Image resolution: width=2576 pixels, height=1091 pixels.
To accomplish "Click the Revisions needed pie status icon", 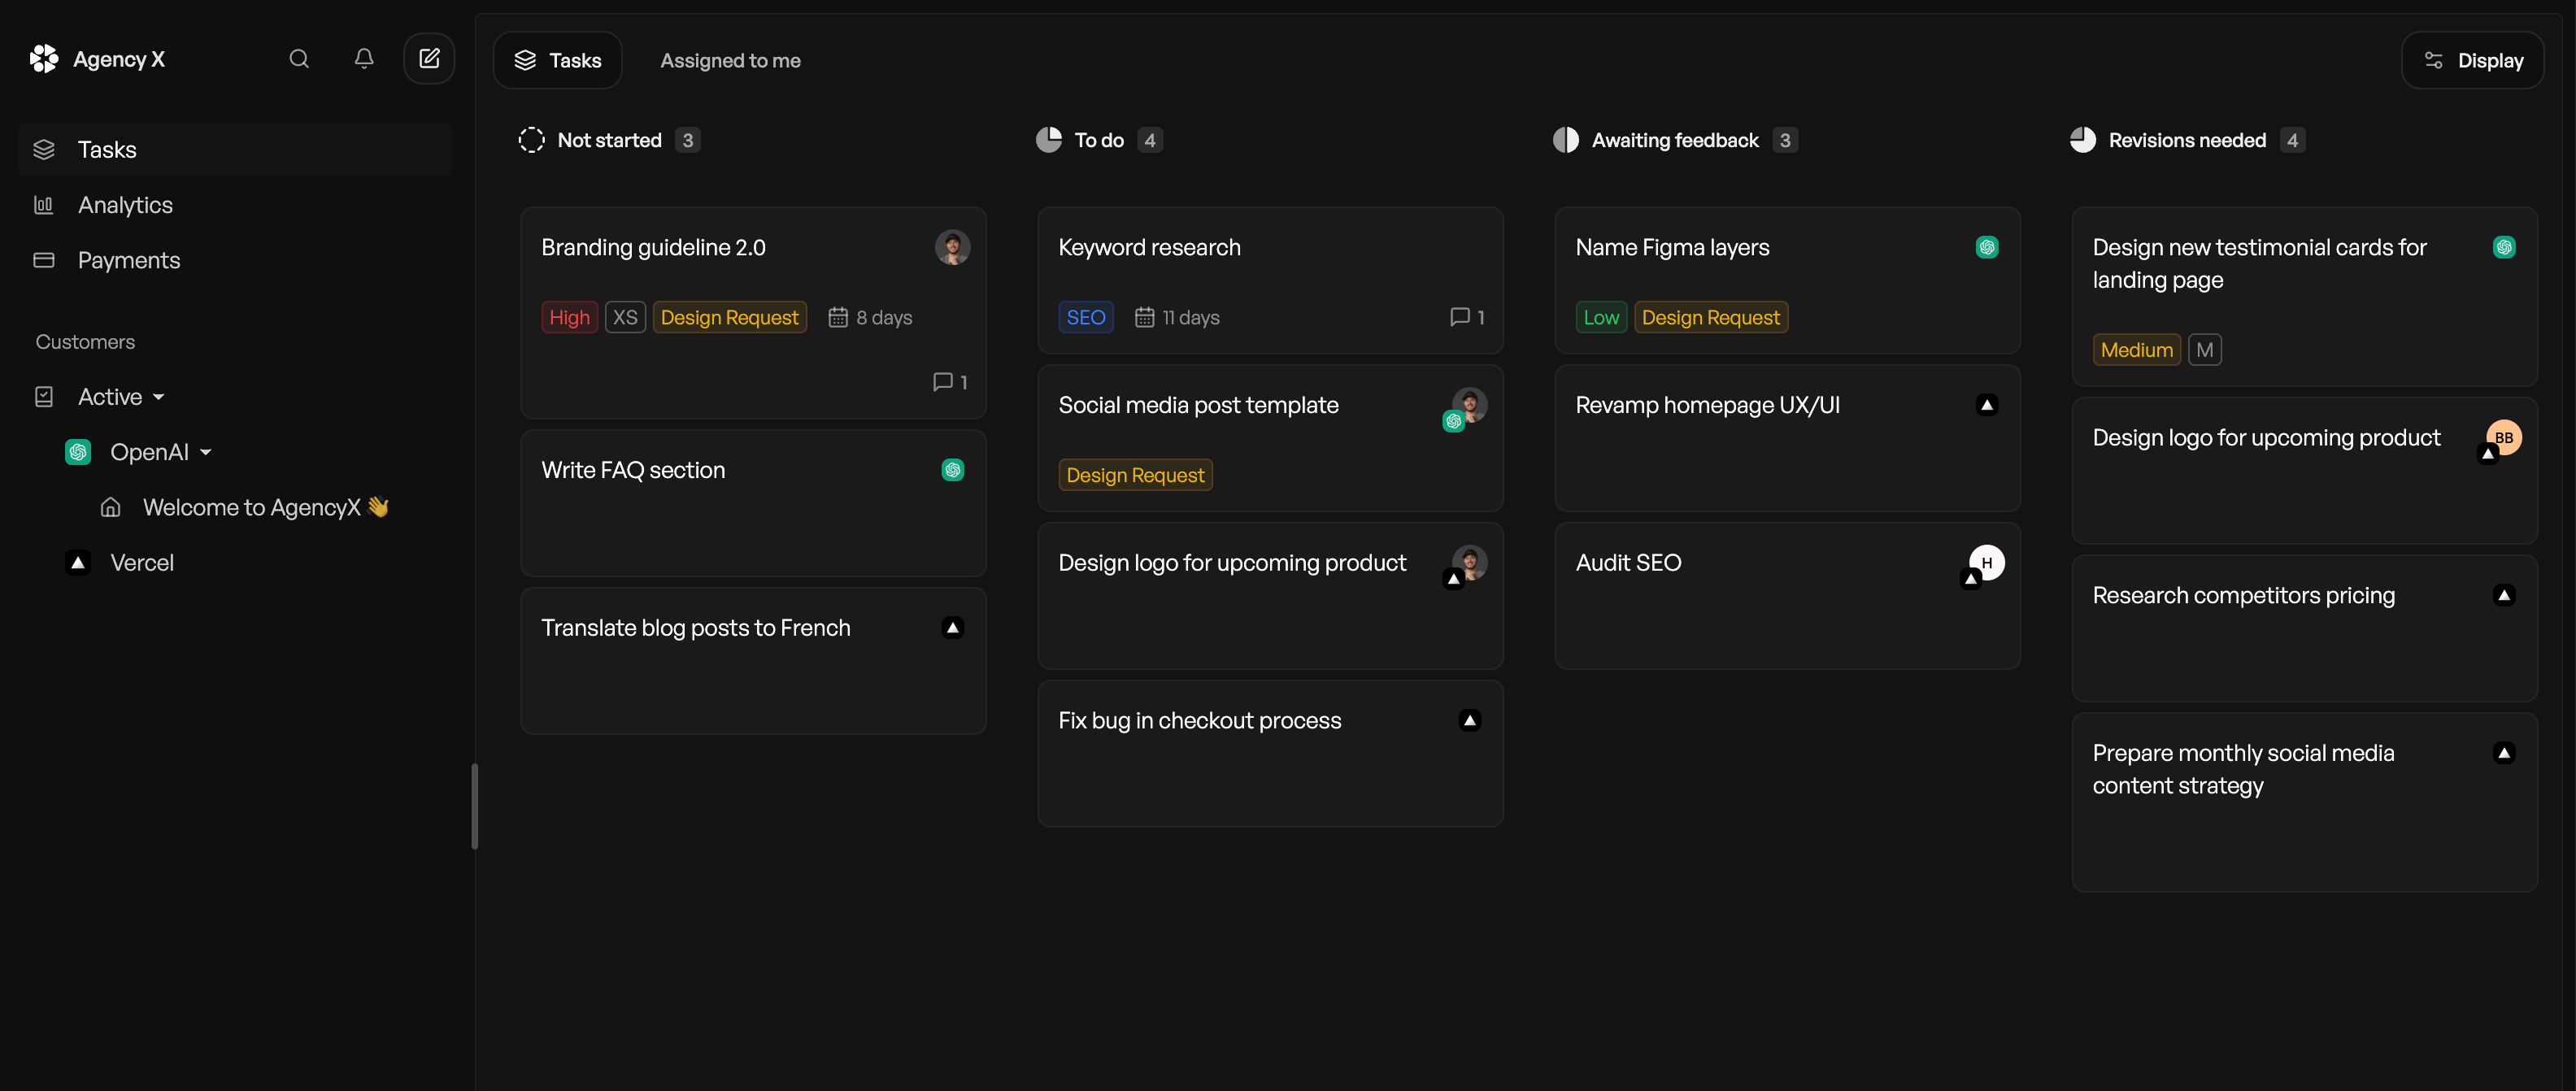I will pos(2083,140).
